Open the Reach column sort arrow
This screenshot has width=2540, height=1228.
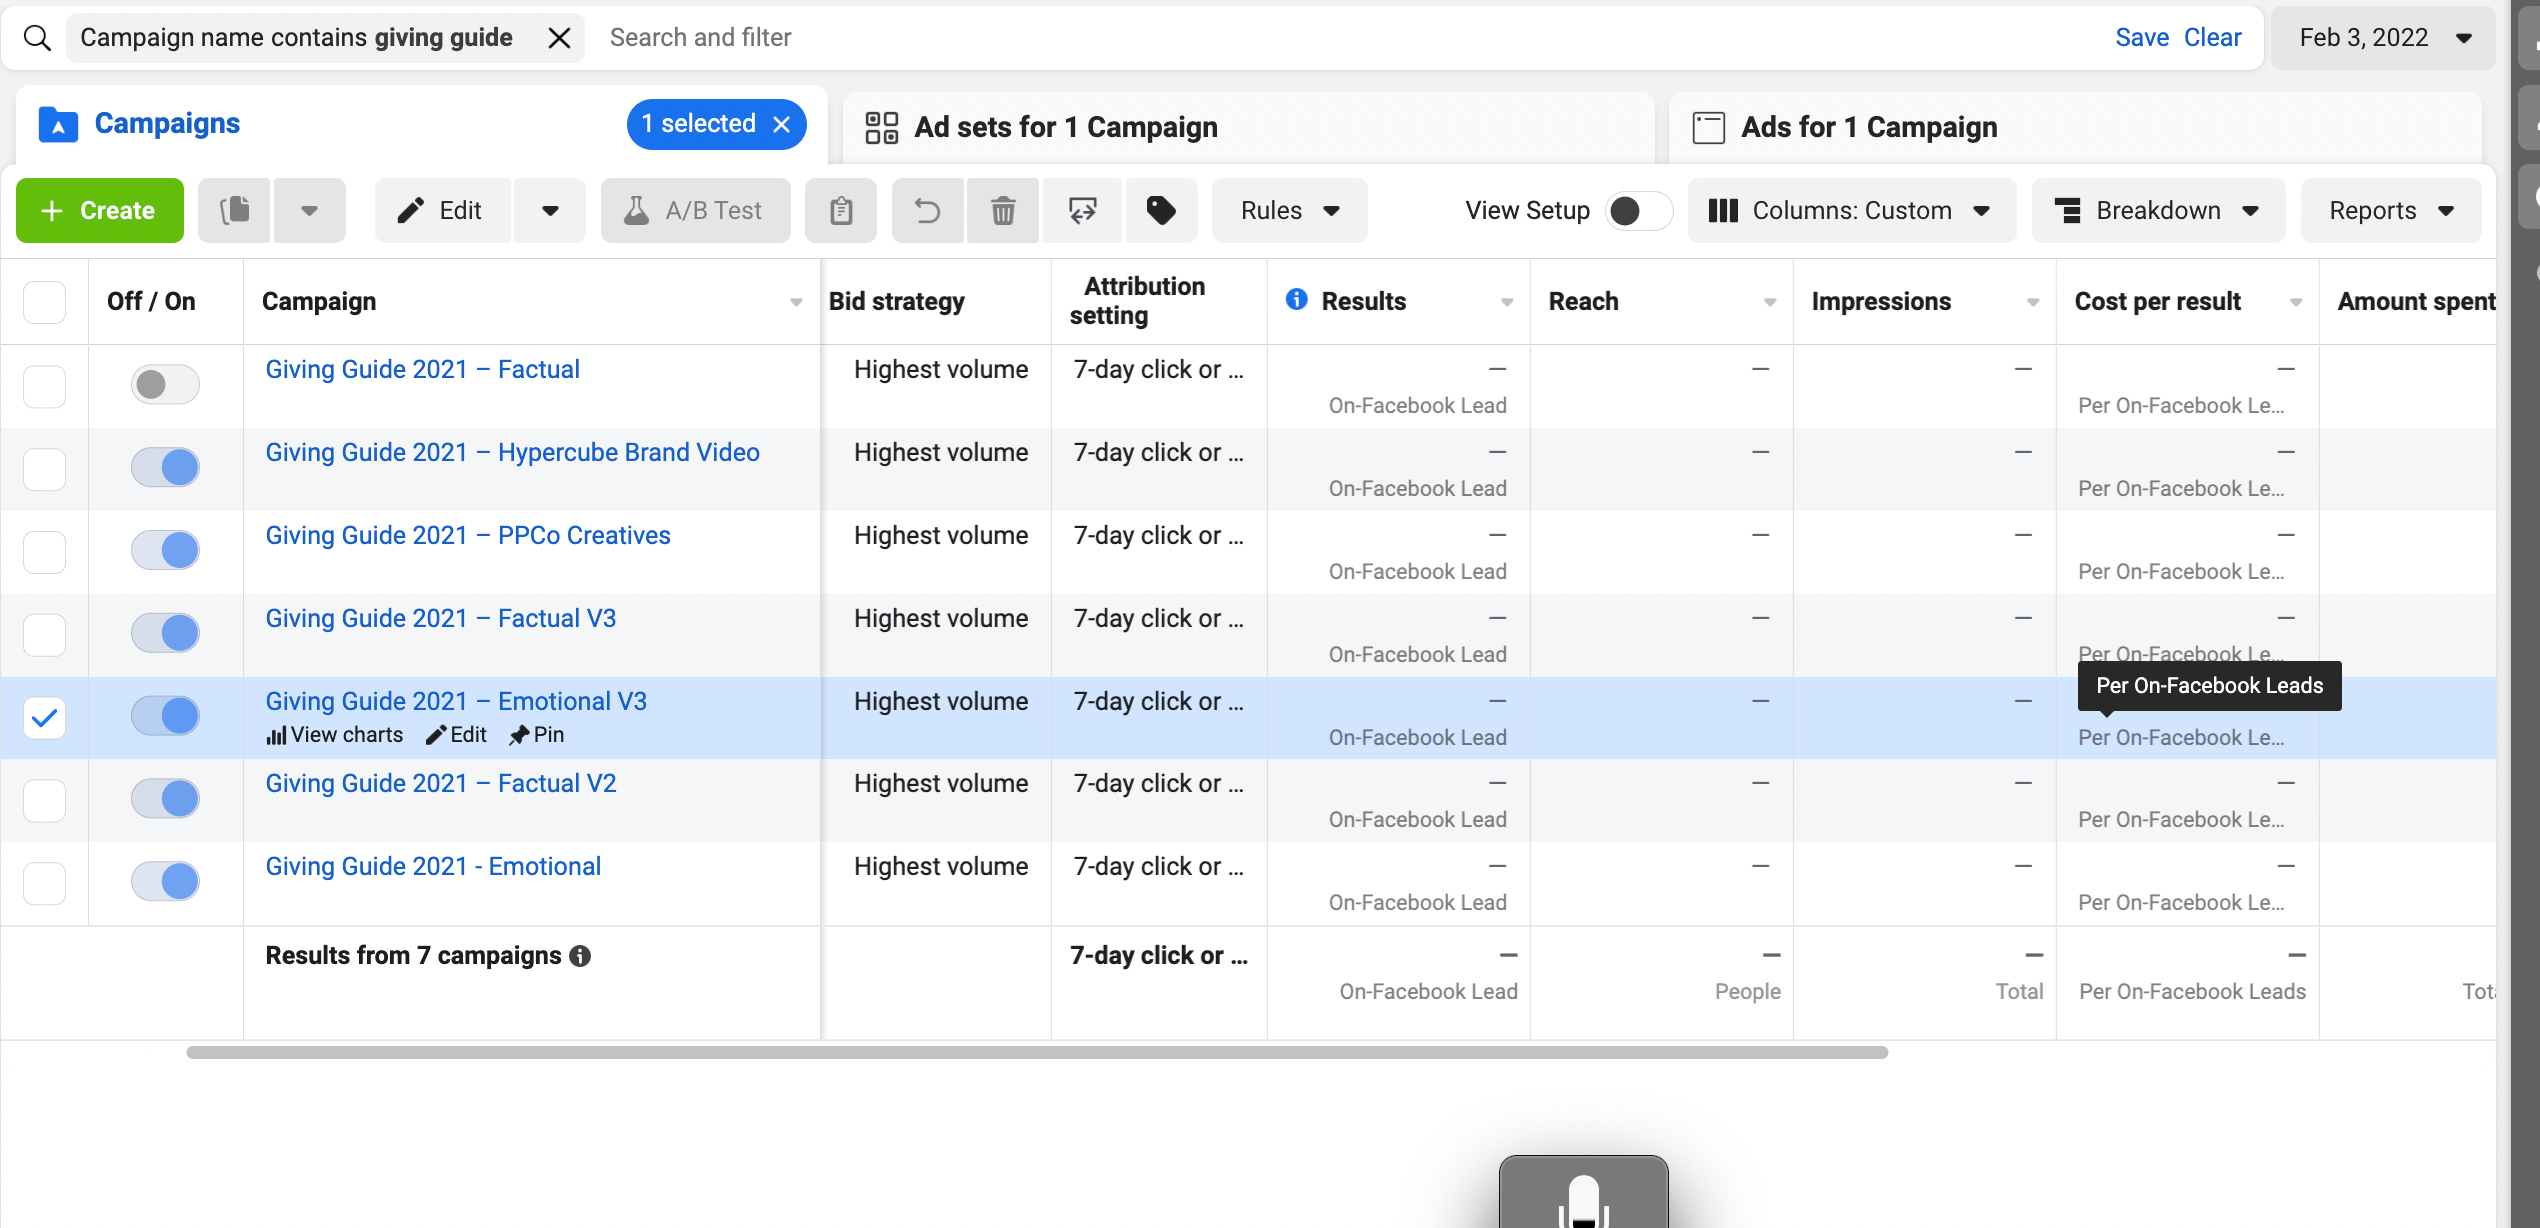coord(1770,302)
